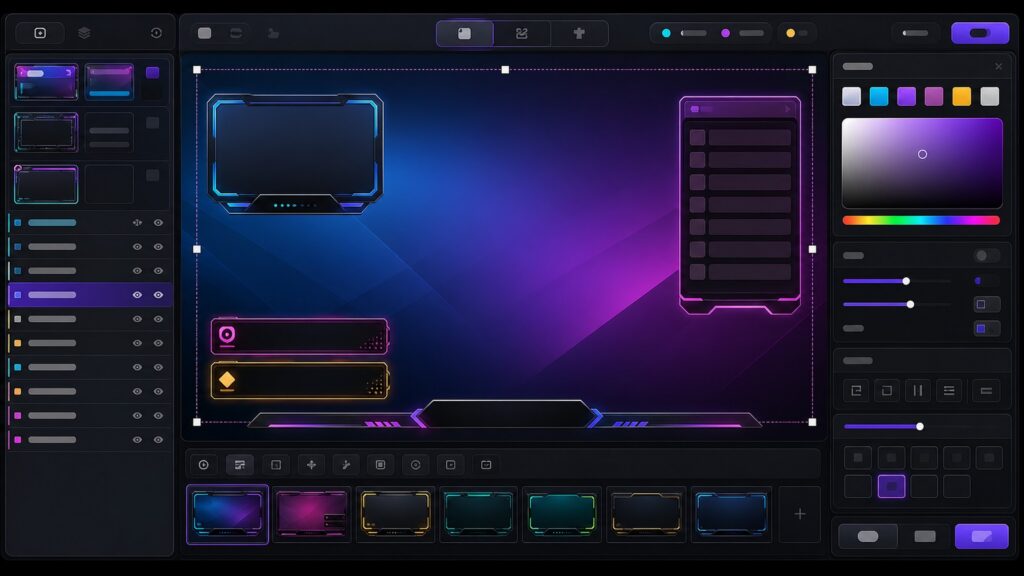Screen dimensions: 1024x576
Task: Select the highlighted purple layer row
Action: [x=90, y=295]
